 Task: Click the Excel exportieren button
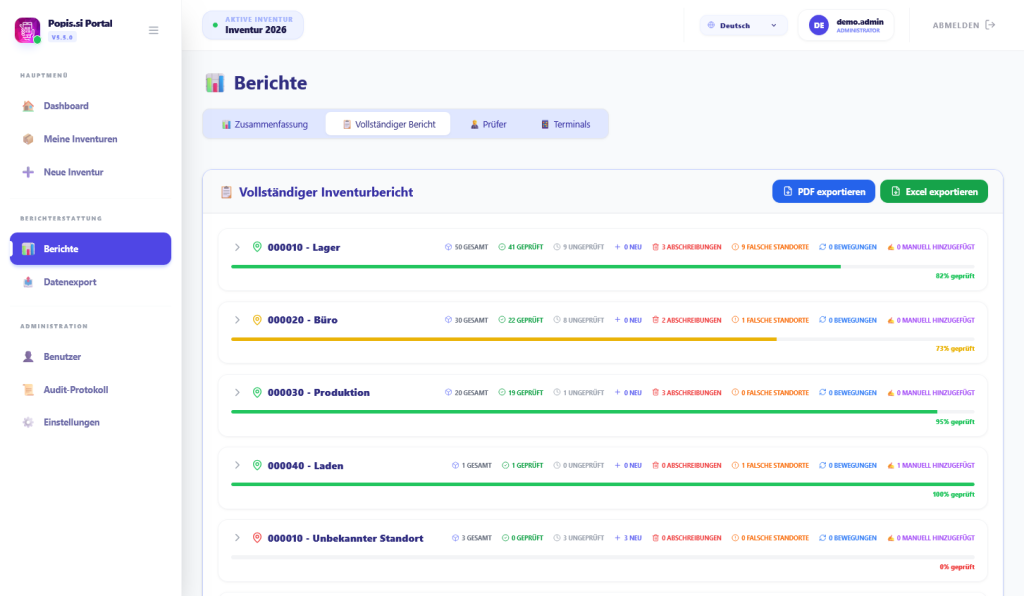pyautogui.click(x=933, y=191)
